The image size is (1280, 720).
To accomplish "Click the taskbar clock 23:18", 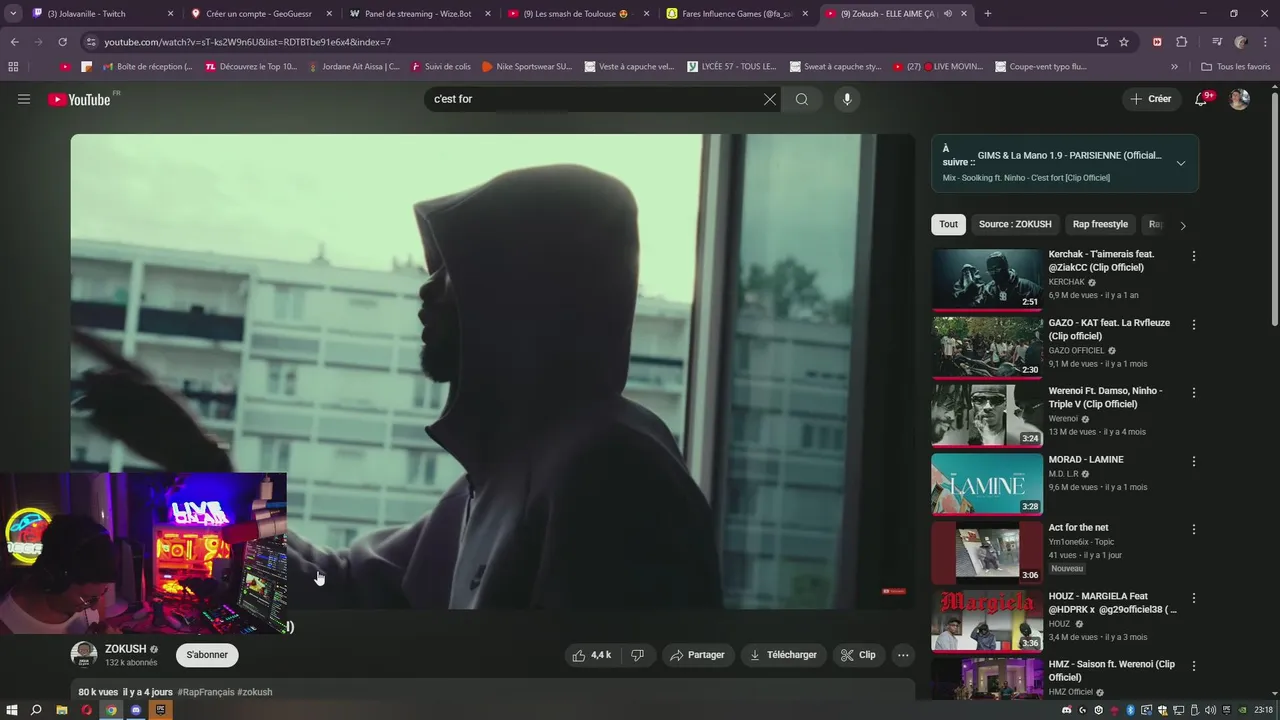I will click(x=1264, y=710).
